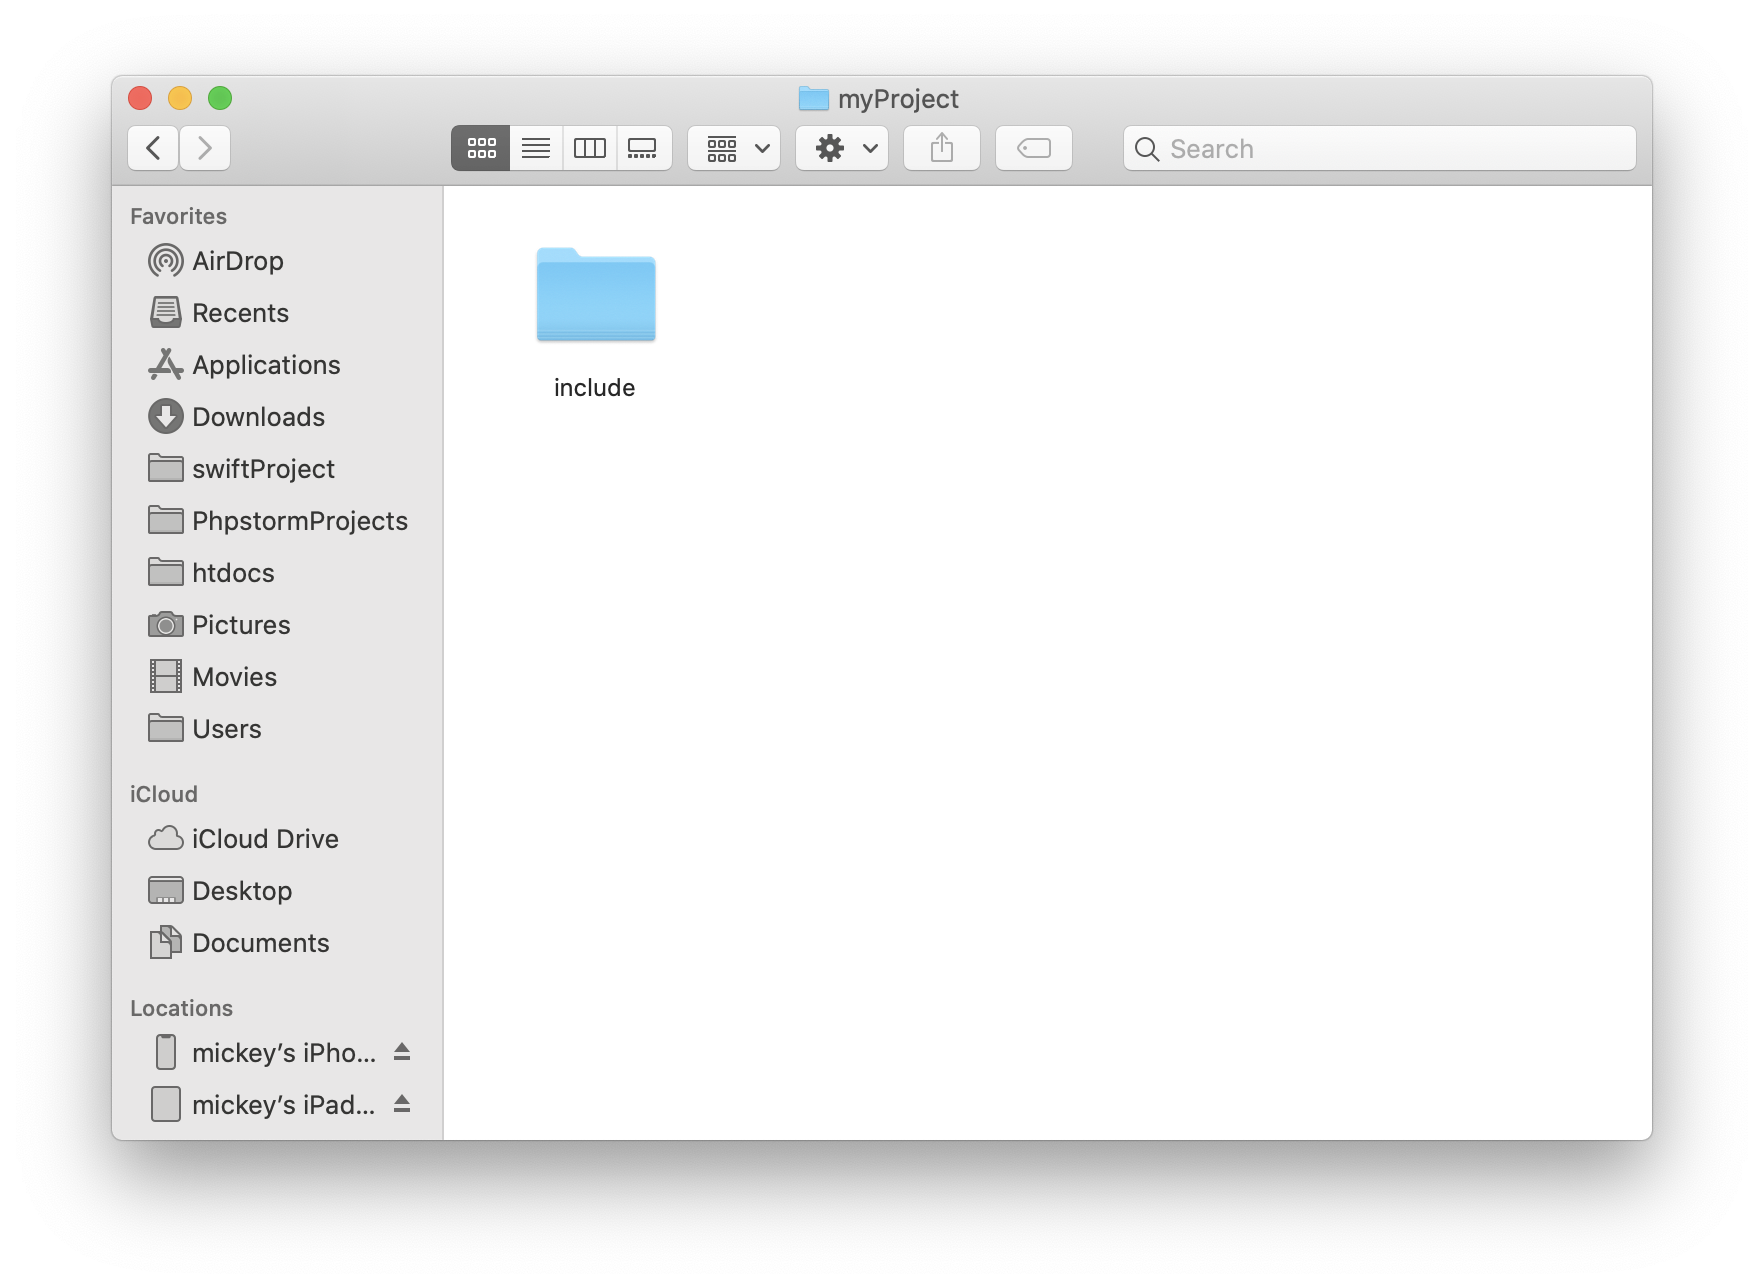The image size is (1764, 1288).
Task: Open the PhpstormProjects sidebar folder
Action: point(278,521)
